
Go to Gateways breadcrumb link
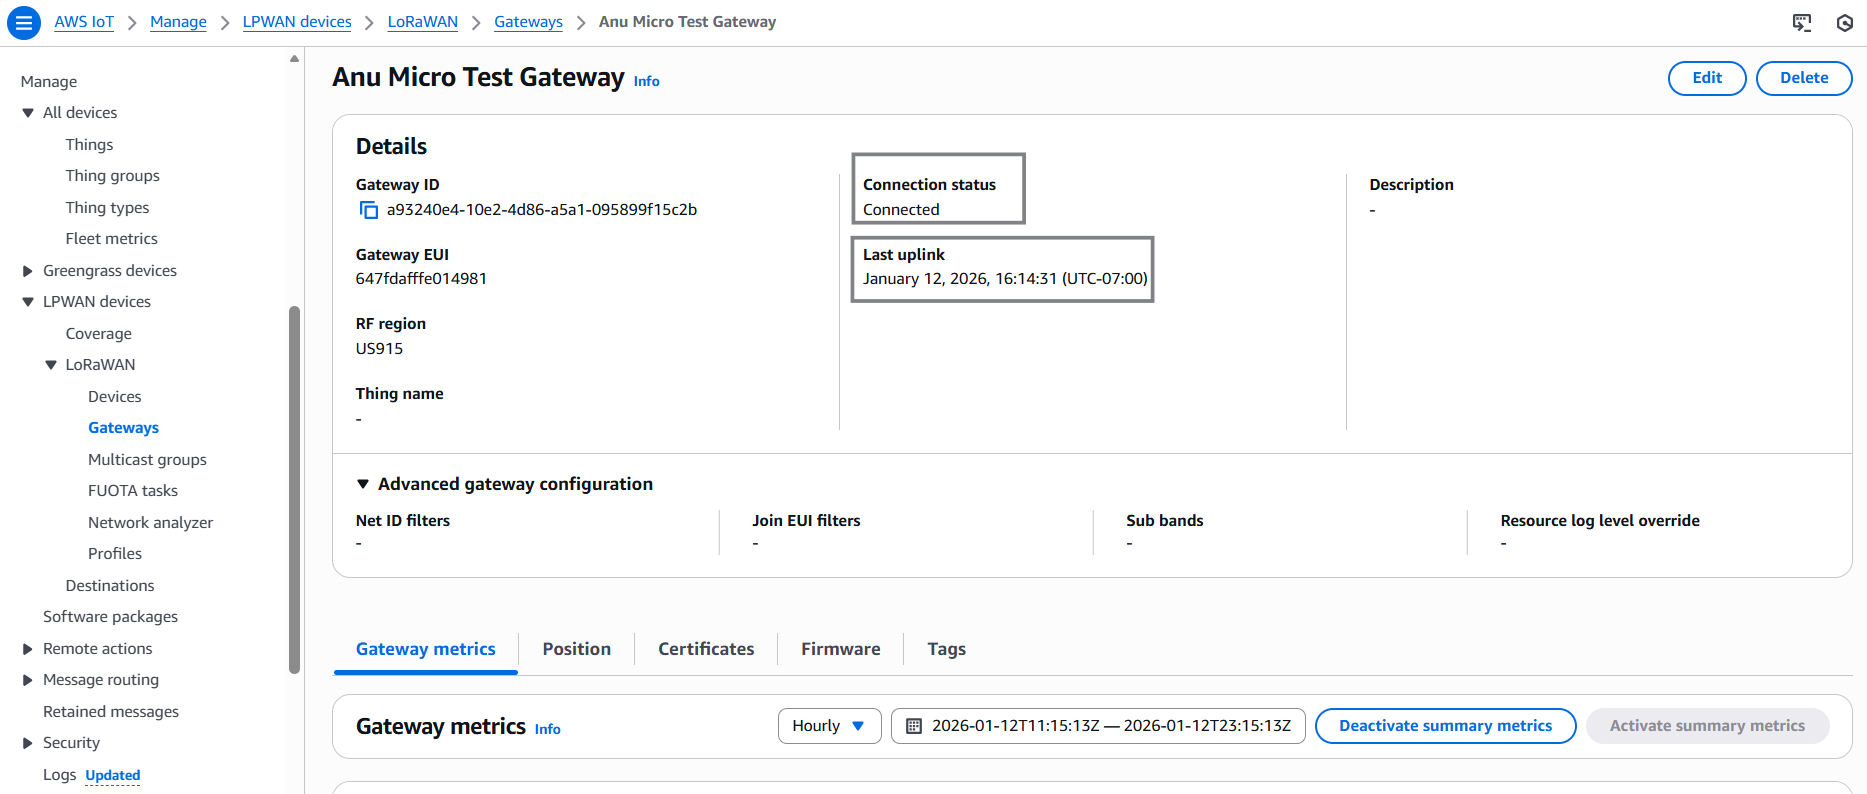528,22
